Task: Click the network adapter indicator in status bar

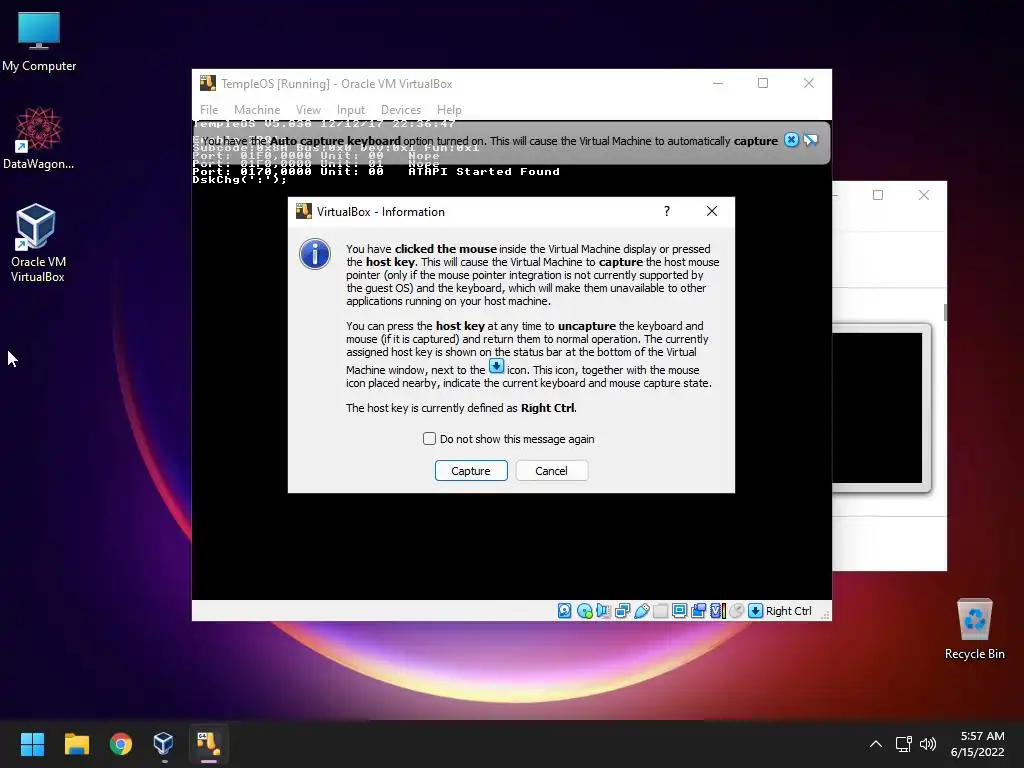Action: click(x=622, y=611)
